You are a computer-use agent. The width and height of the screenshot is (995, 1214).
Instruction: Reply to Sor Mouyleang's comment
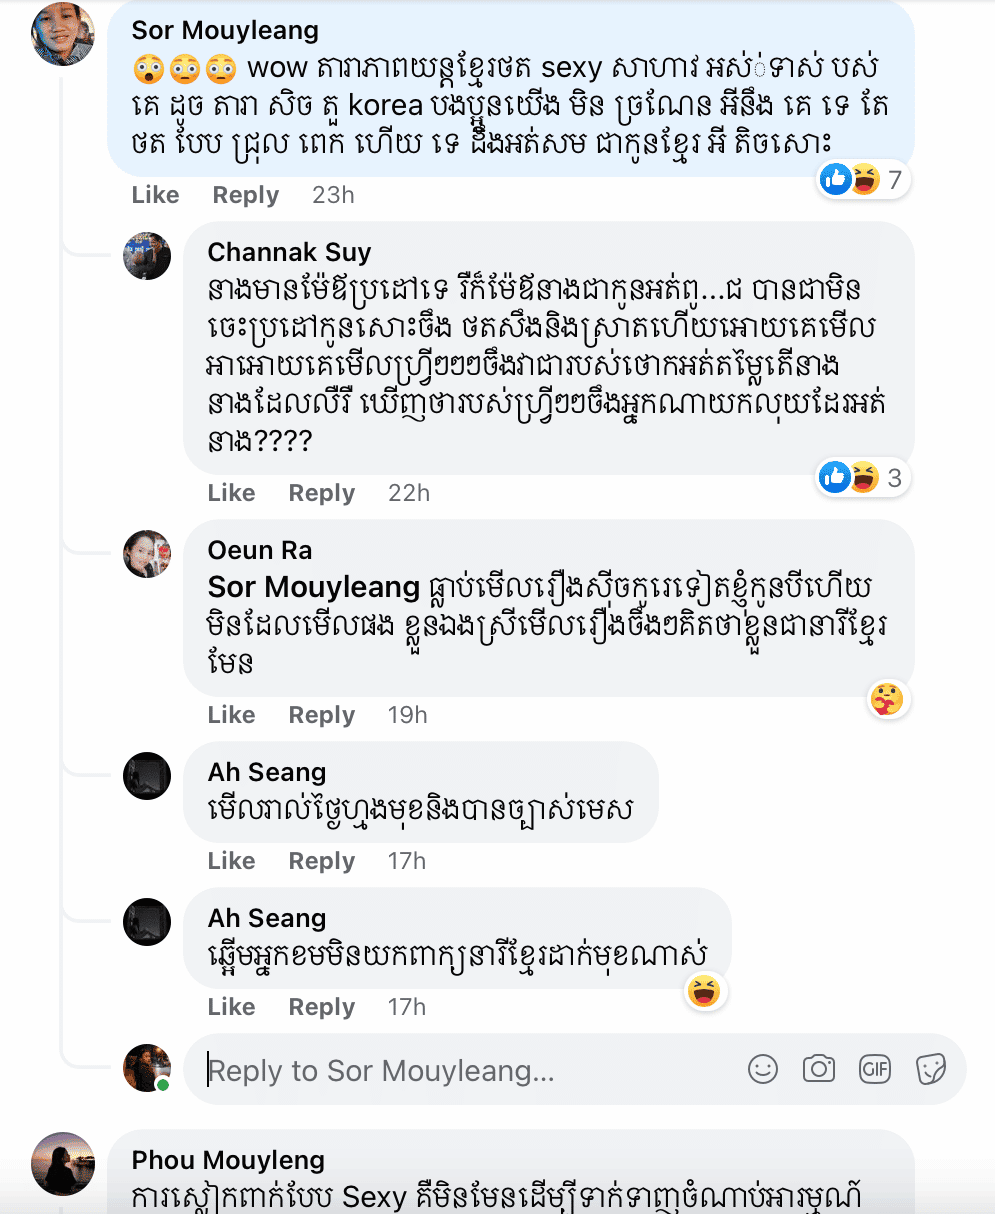point(245,195)
